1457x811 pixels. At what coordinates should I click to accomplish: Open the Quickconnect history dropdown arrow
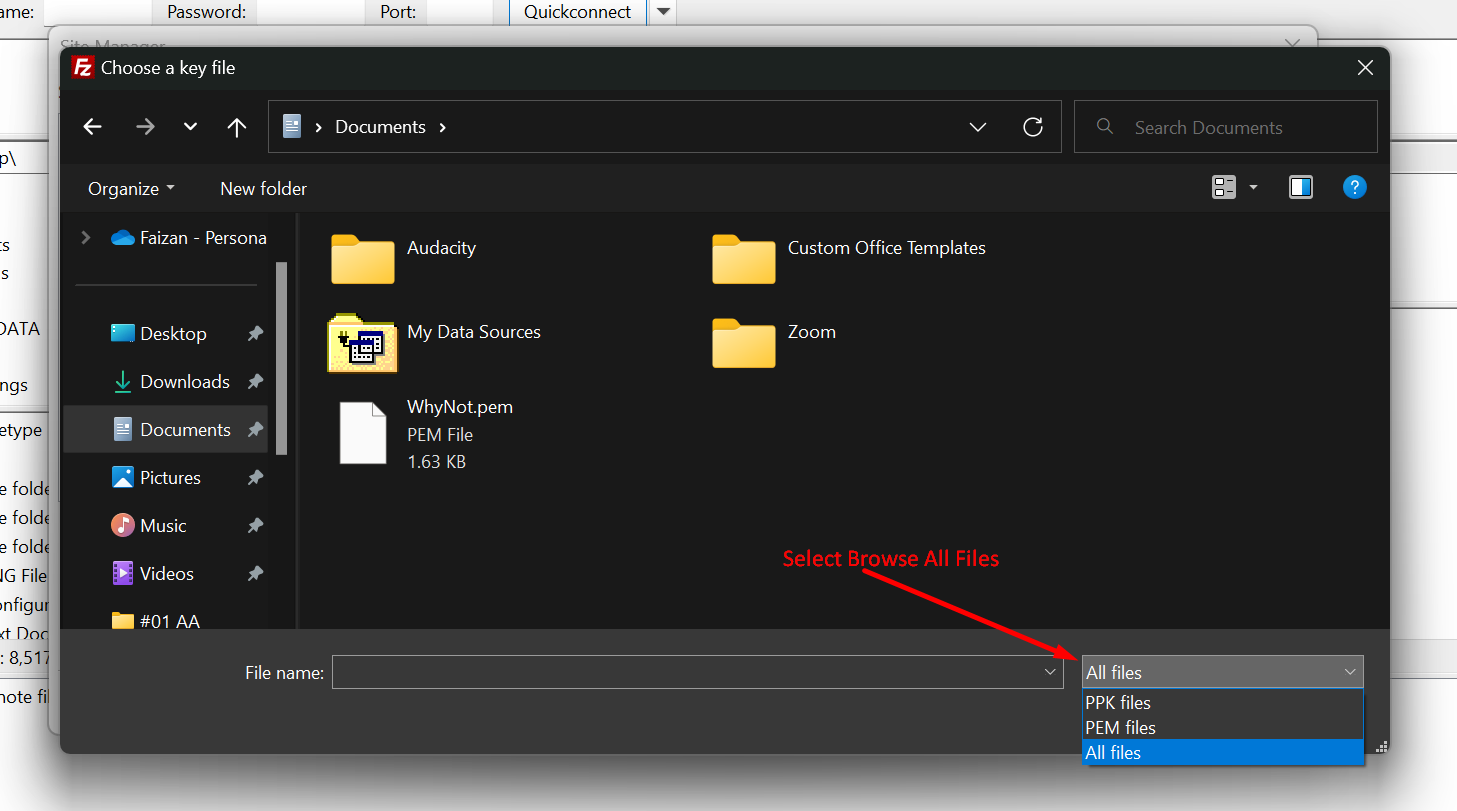[x=664, y=12]
